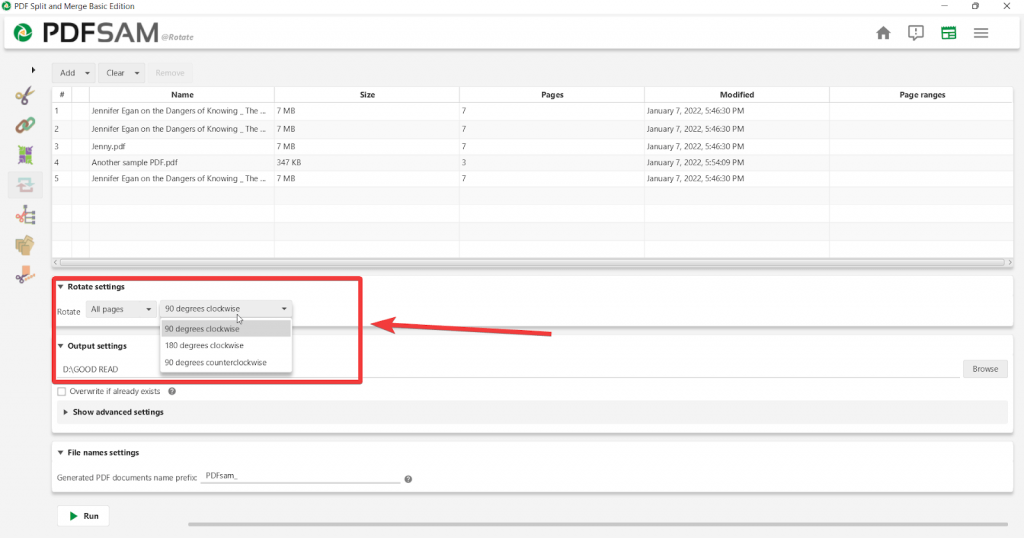This screenshot has width=1024, height=538.
Task: Choose 180 degrees clockwise option
Action: coord(226,345)
